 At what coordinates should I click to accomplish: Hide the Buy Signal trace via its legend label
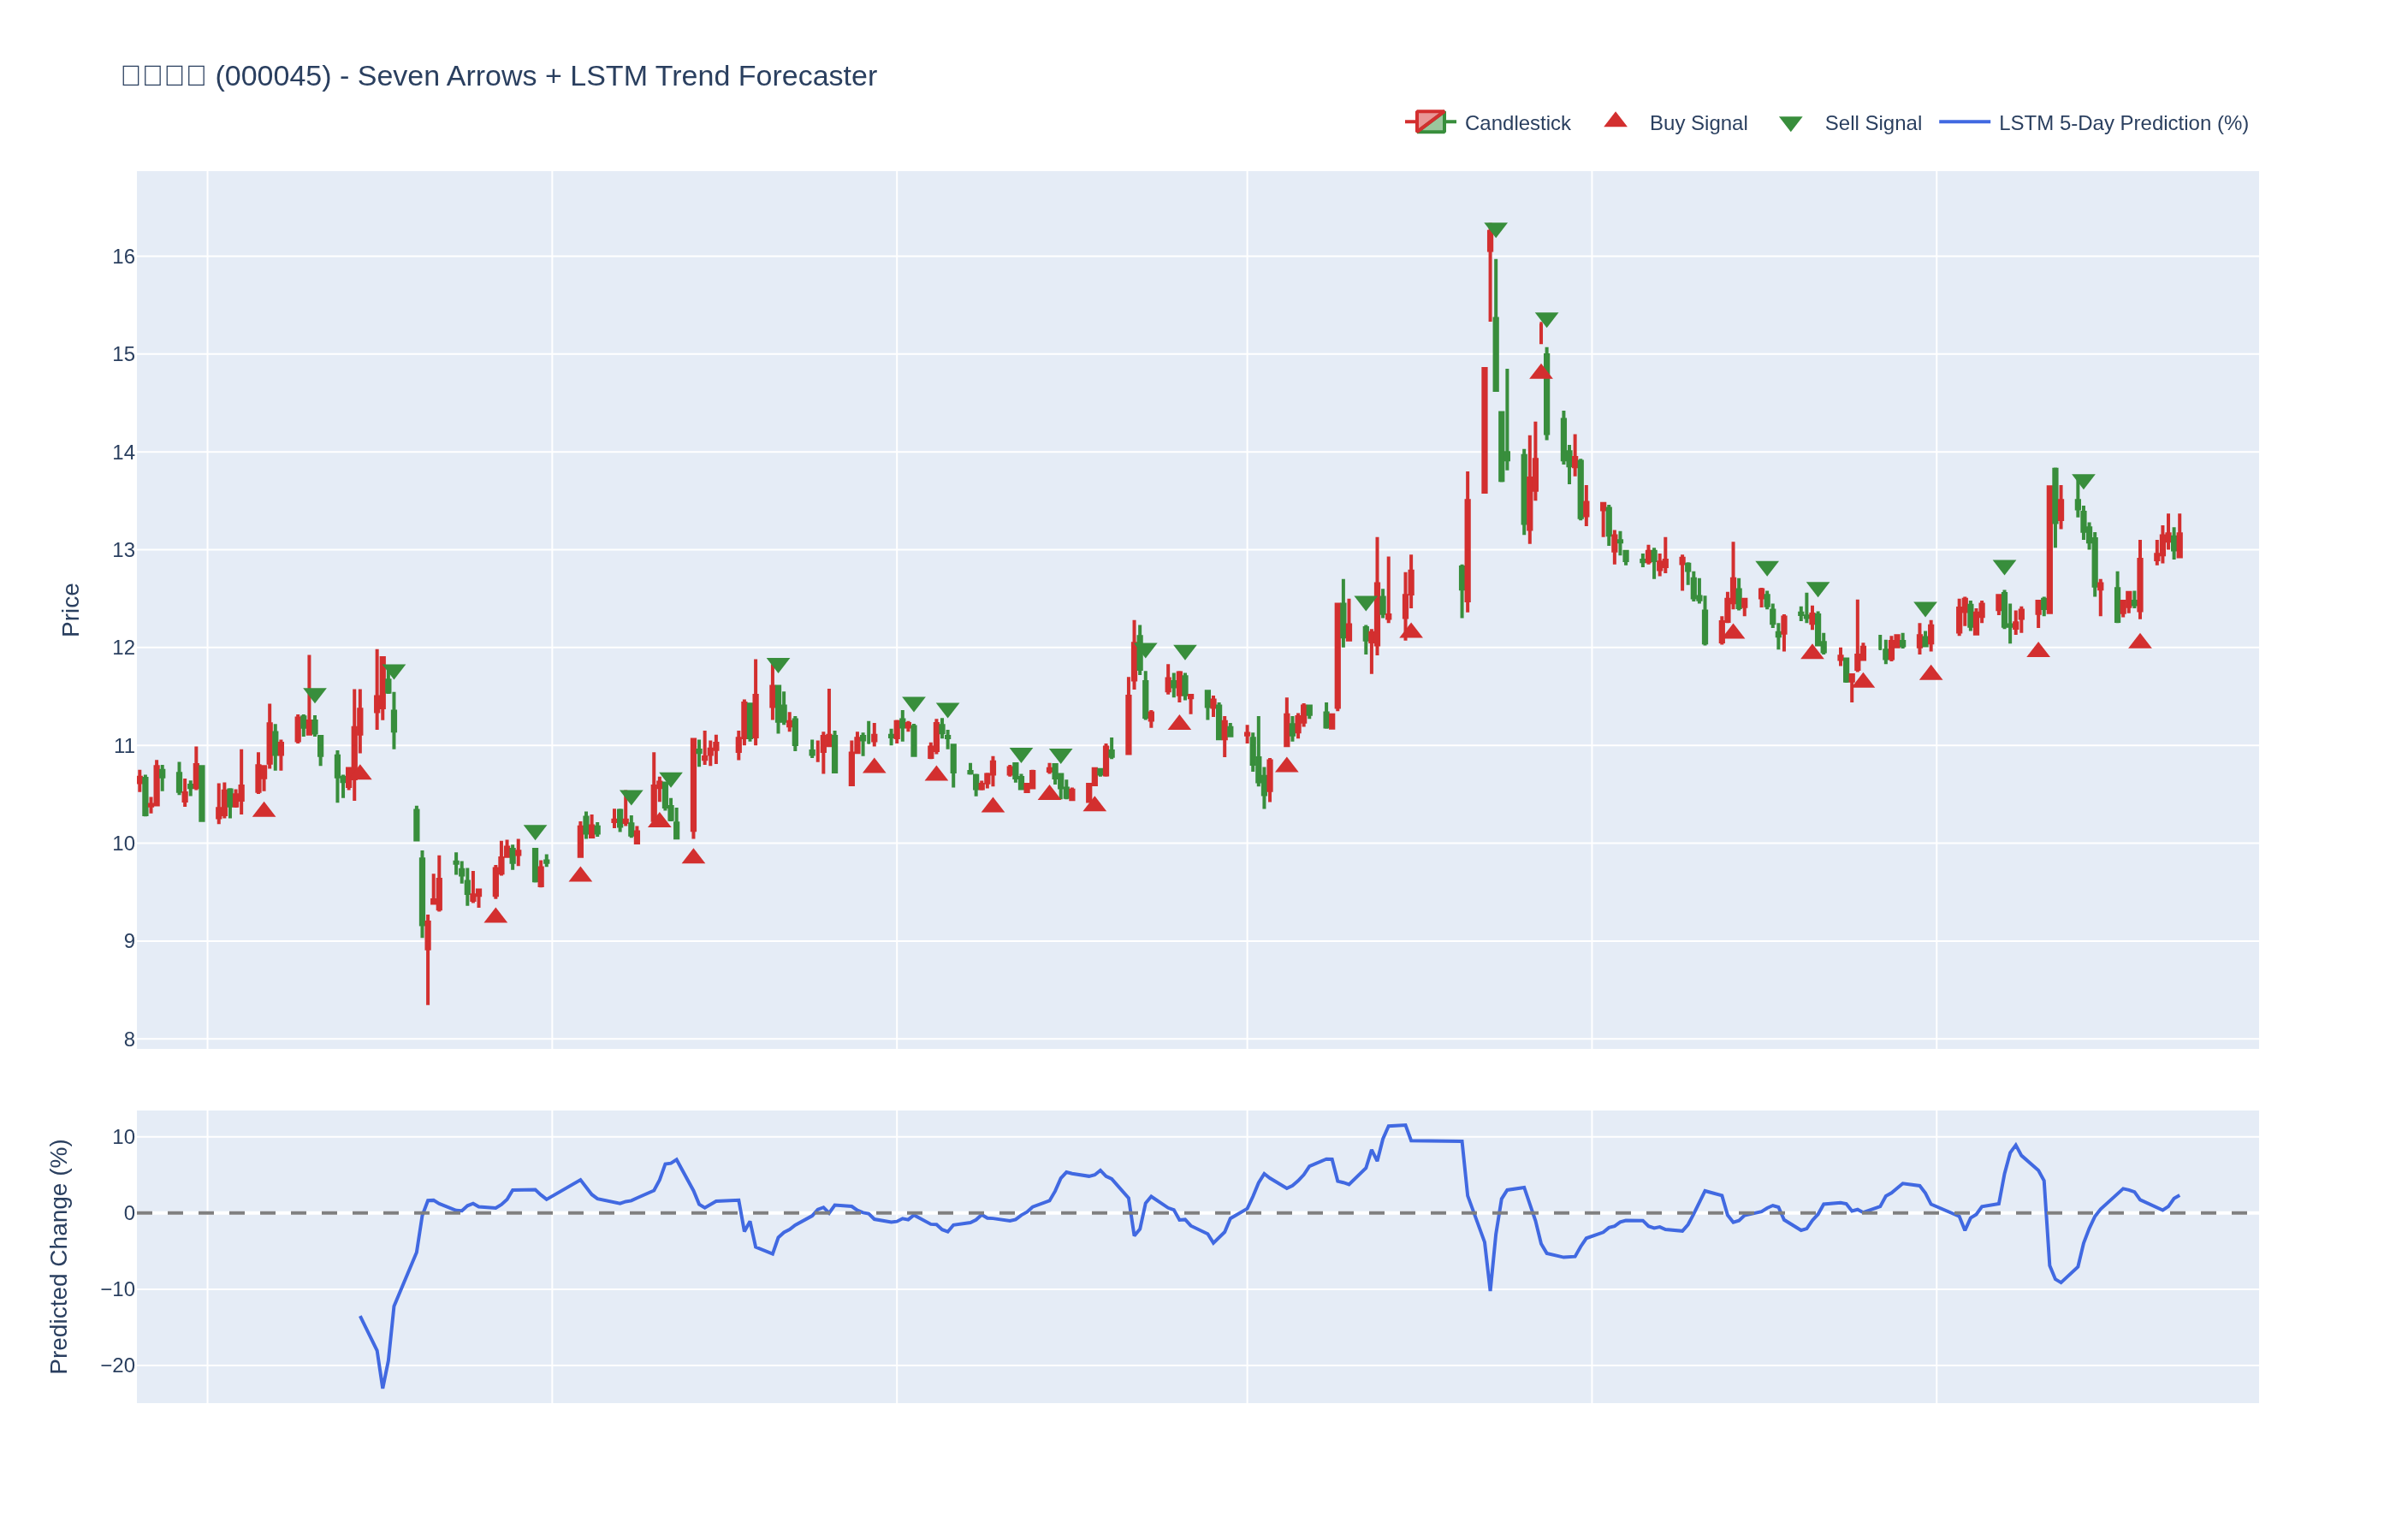pos(1697,123)
